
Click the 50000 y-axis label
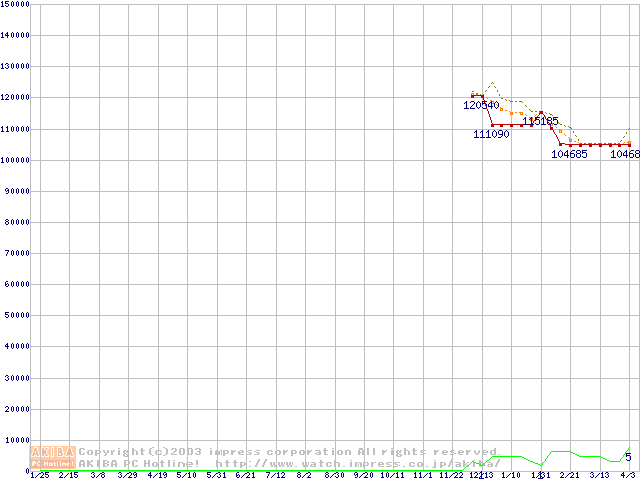tap(17, 316)
